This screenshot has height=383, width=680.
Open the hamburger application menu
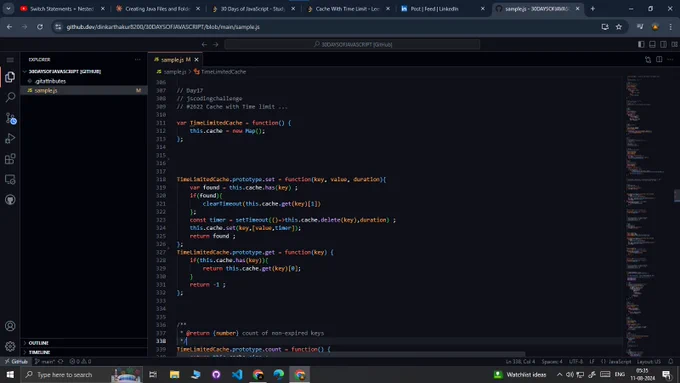pyautogui.click(x=10, y=60)
